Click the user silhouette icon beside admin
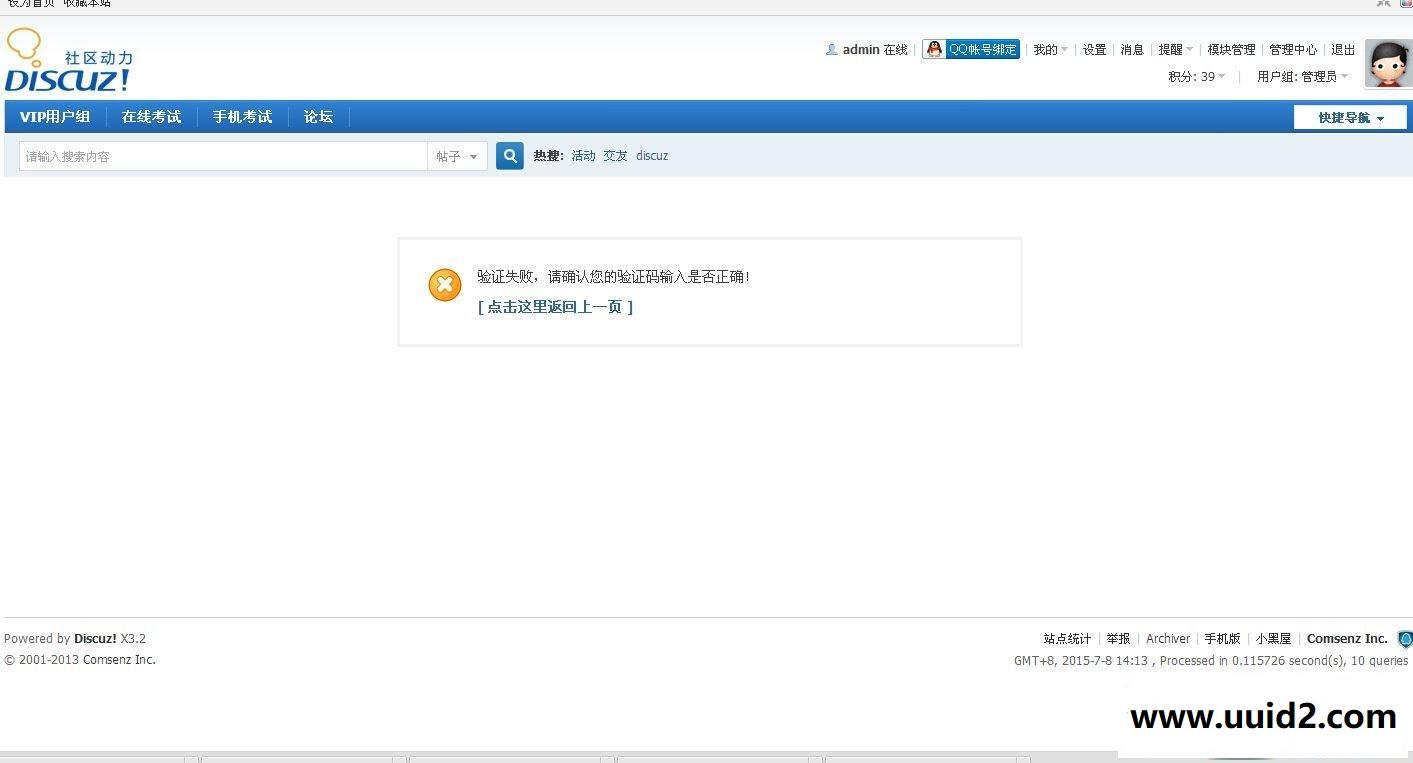The width and height of the screenshot is (1413, 763). pyautogui.click(x=830, y=48)
